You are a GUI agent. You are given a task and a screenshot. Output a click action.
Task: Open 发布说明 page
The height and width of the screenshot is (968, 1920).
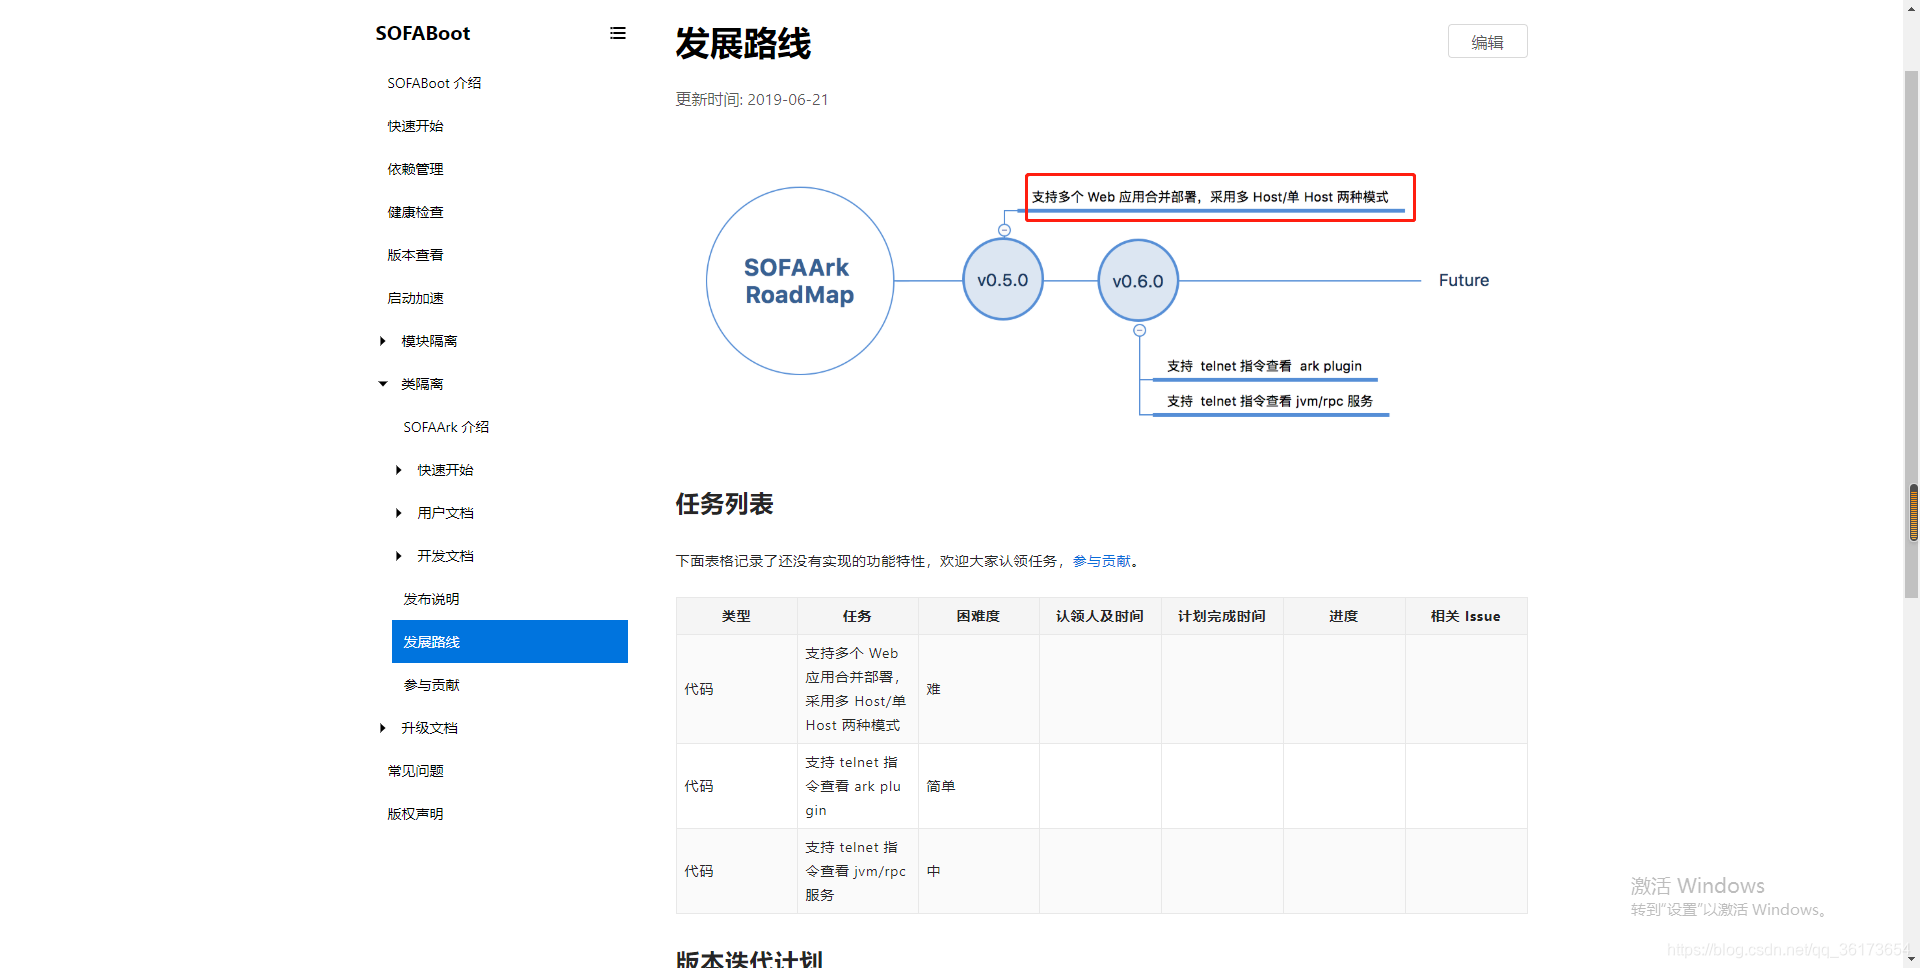(x=431, y=599)
